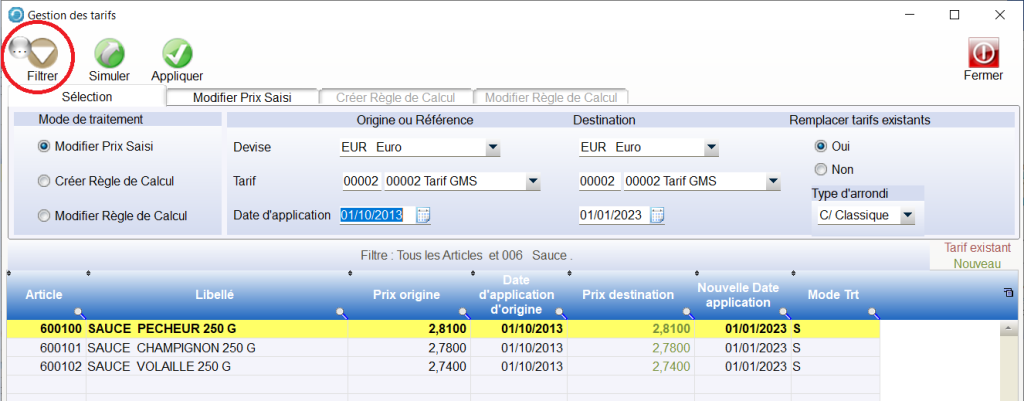Select the Créer Règle de Calcul option

point(43,181)
